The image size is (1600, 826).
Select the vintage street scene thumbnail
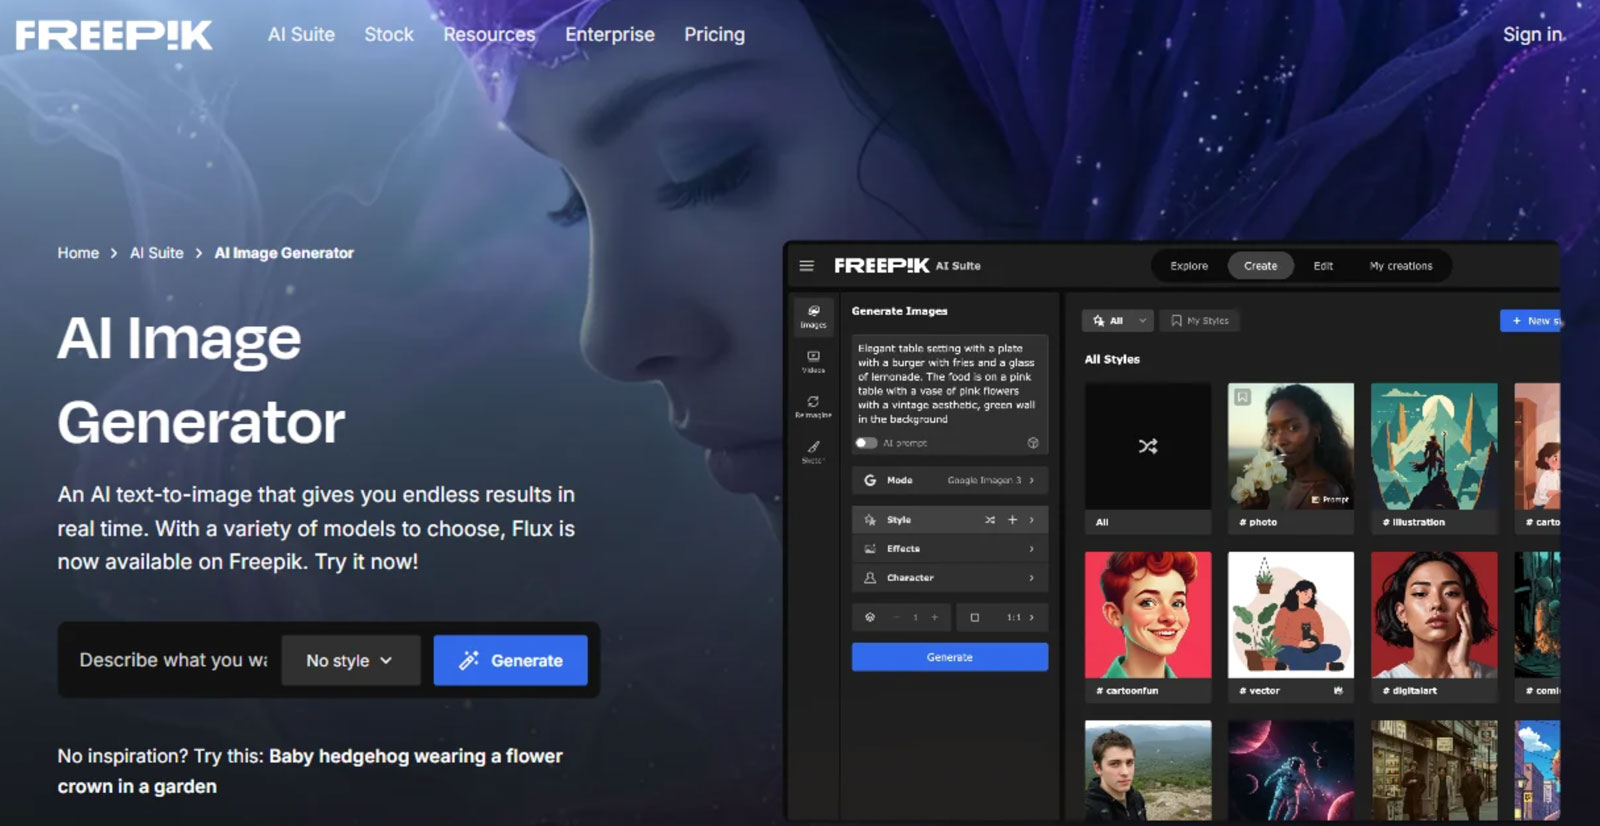pos(1434,770)
